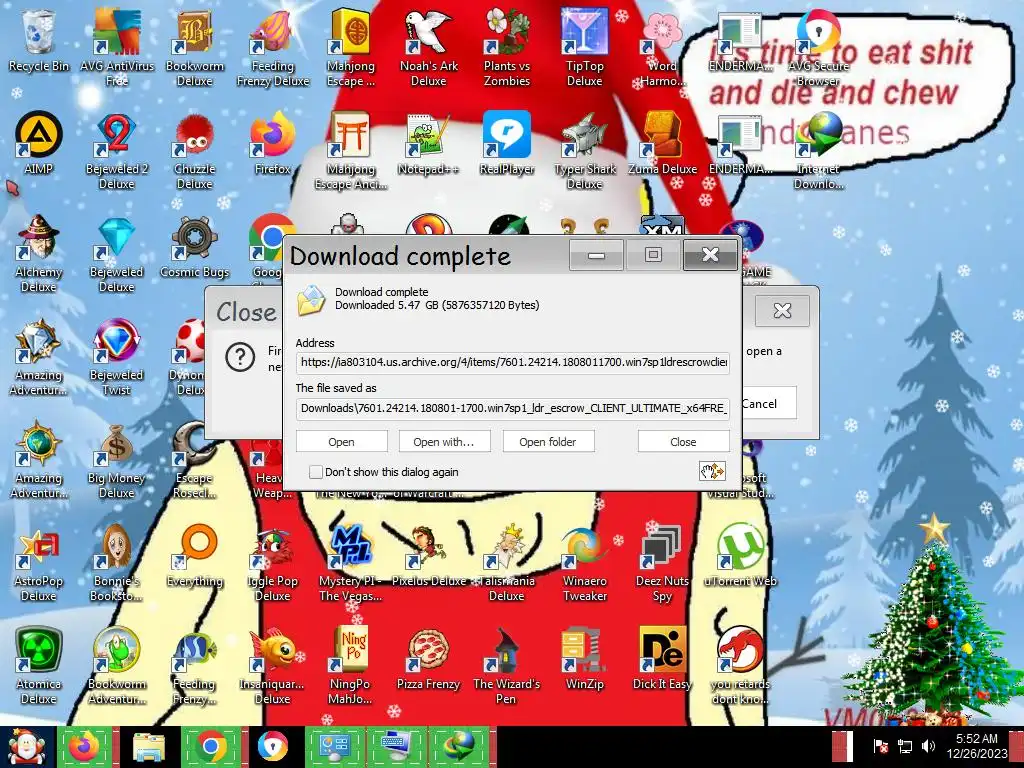The width and height of the screenshot is (1024, 768).
Task: Open The Wizard's Pen shortcut
Action: (507, 666)
